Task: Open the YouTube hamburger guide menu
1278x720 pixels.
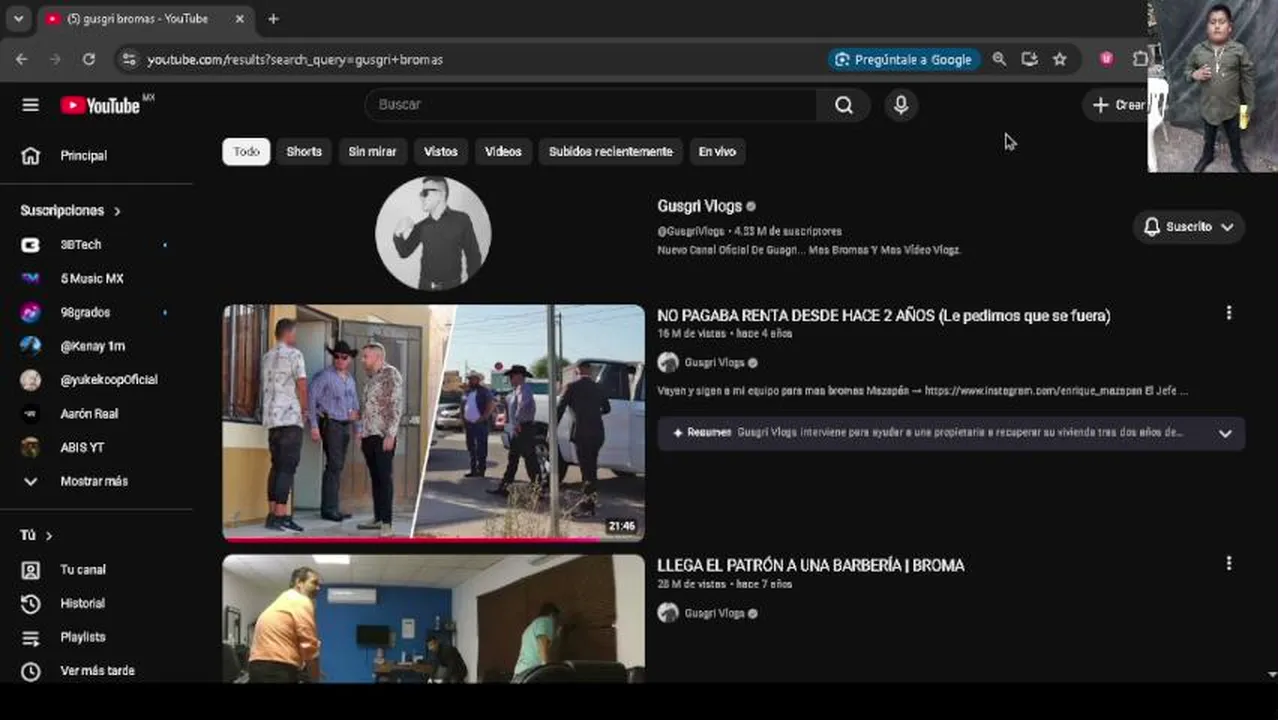Action: [30, 105]
